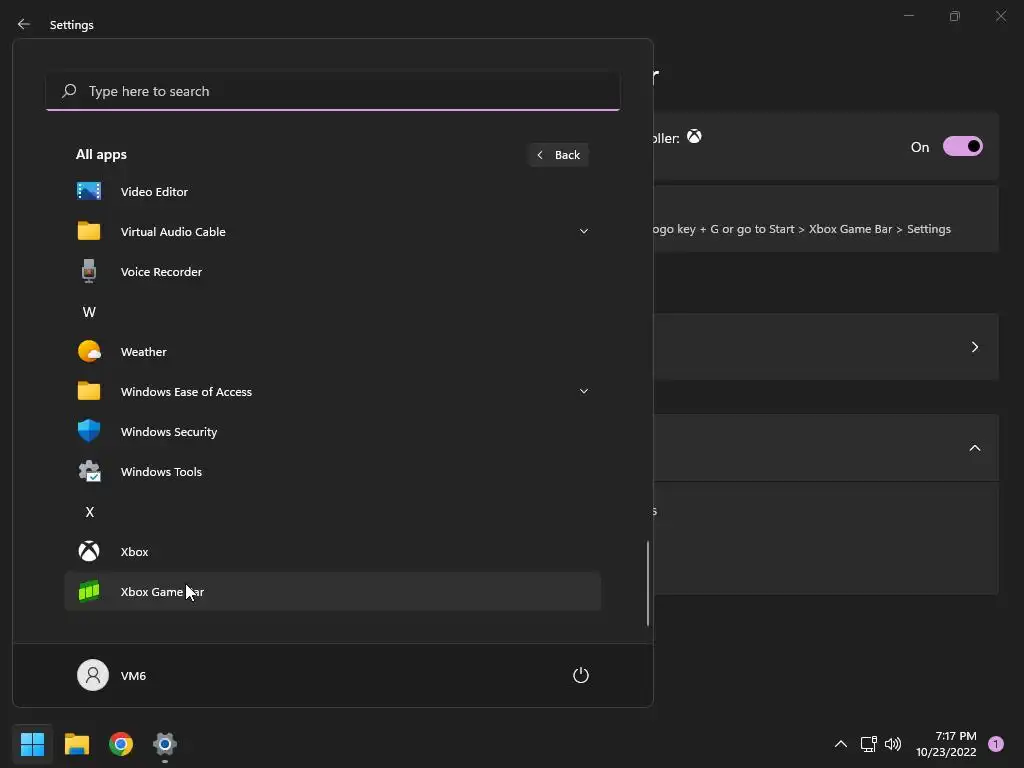Image resolution: width=1024 pixels, height=768 pixels.
Task: Go back from All apps list
Action: click(558, 155)
